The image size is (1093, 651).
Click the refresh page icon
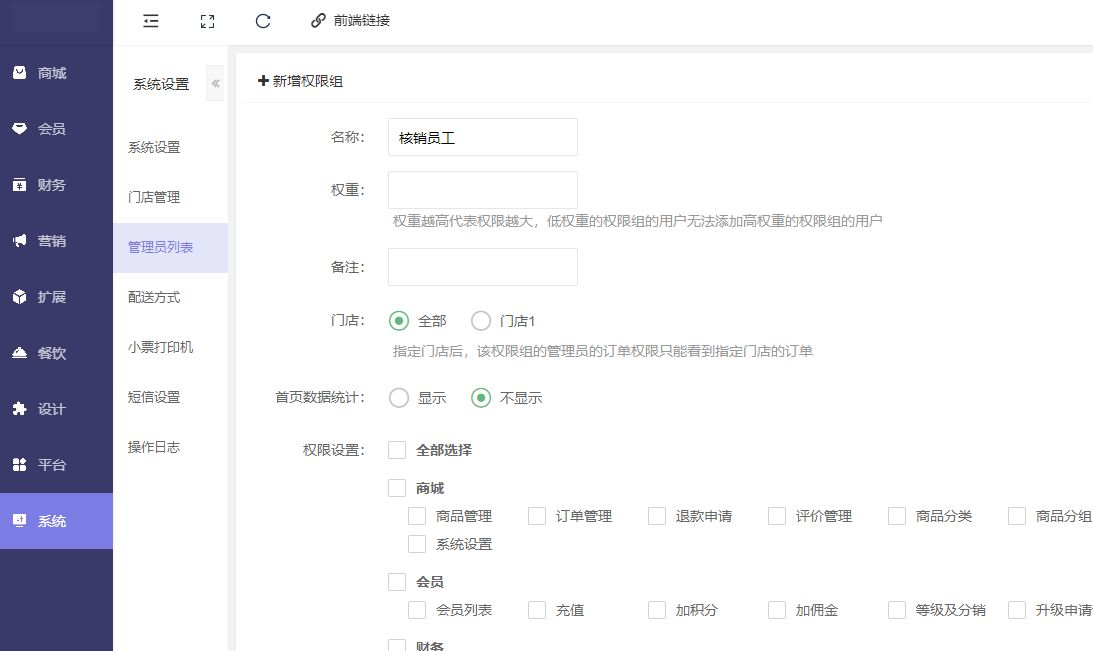tap(263, 20)
